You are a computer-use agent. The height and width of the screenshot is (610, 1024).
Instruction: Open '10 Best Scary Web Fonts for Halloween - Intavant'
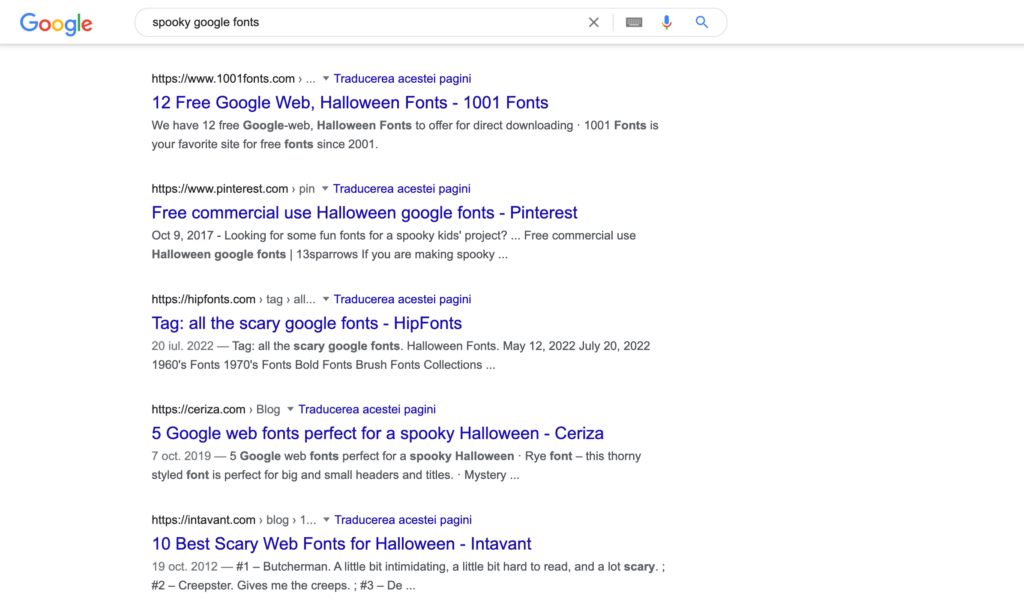[341, 544]
